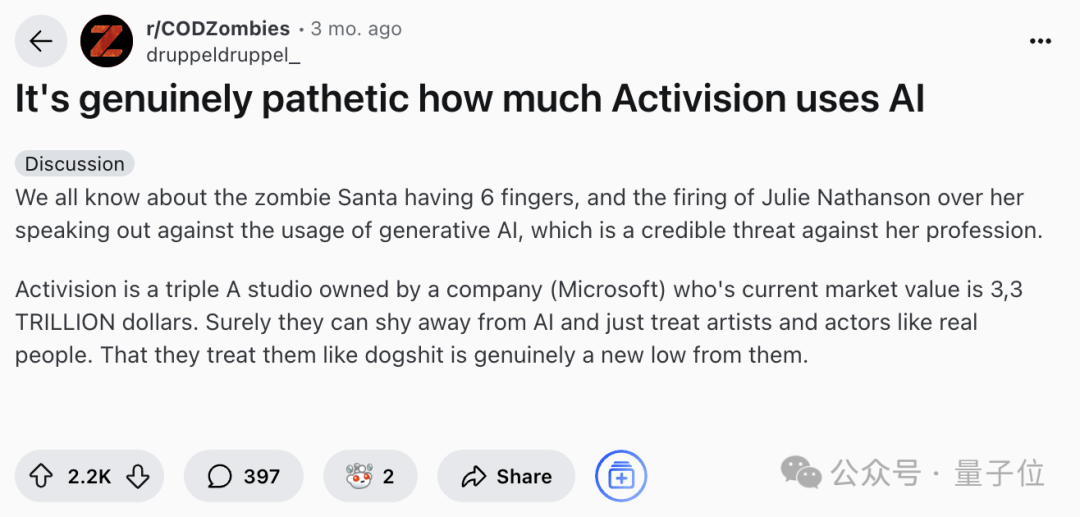Open the 397 comments section
The height and width of the screenshot is (517, 1080).
pos(244,476)
